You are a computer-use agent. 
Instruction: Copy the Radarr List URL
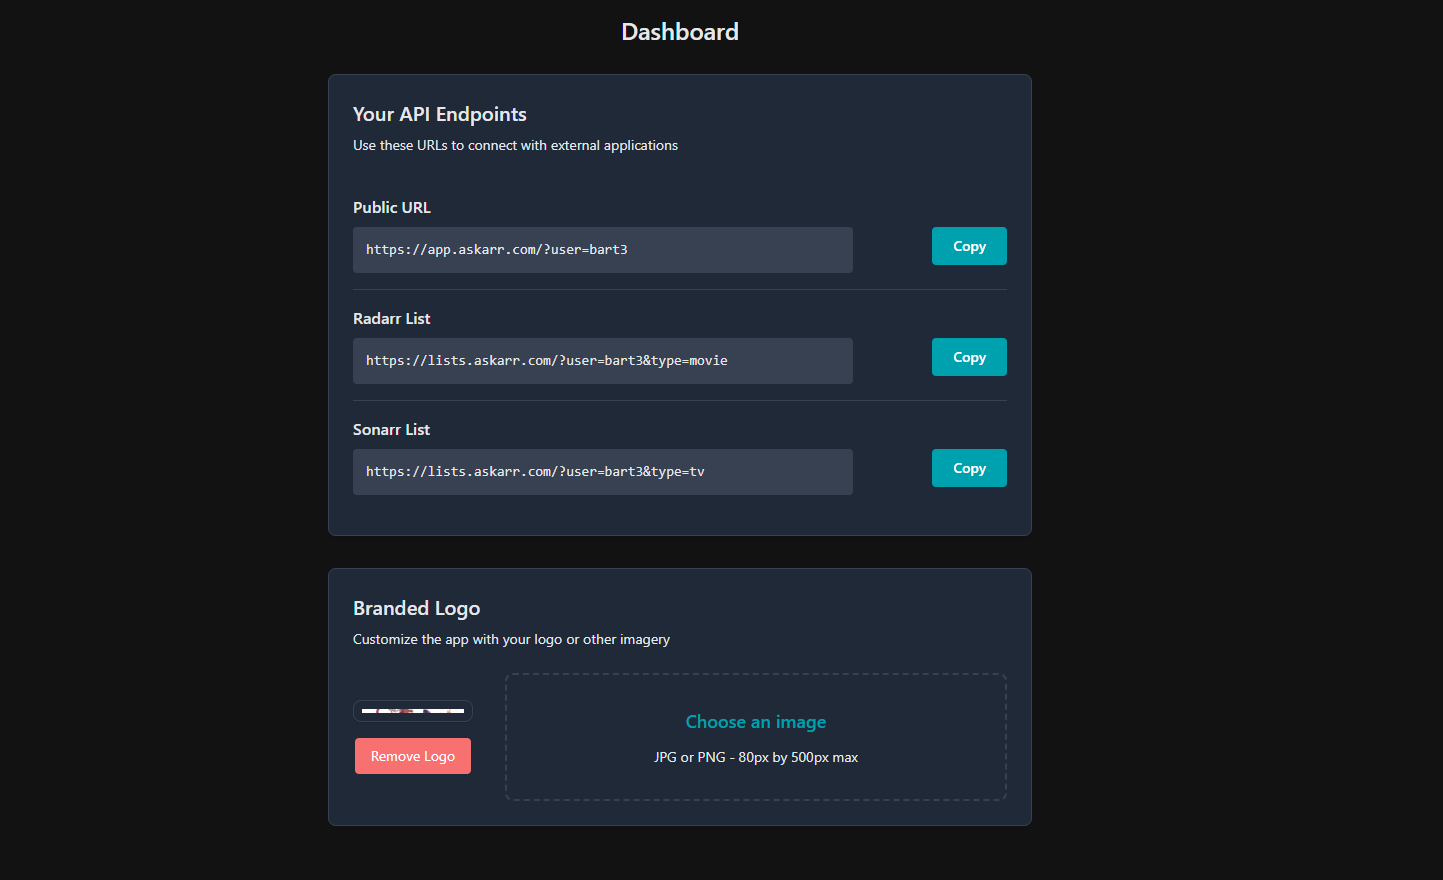[969, 357]
